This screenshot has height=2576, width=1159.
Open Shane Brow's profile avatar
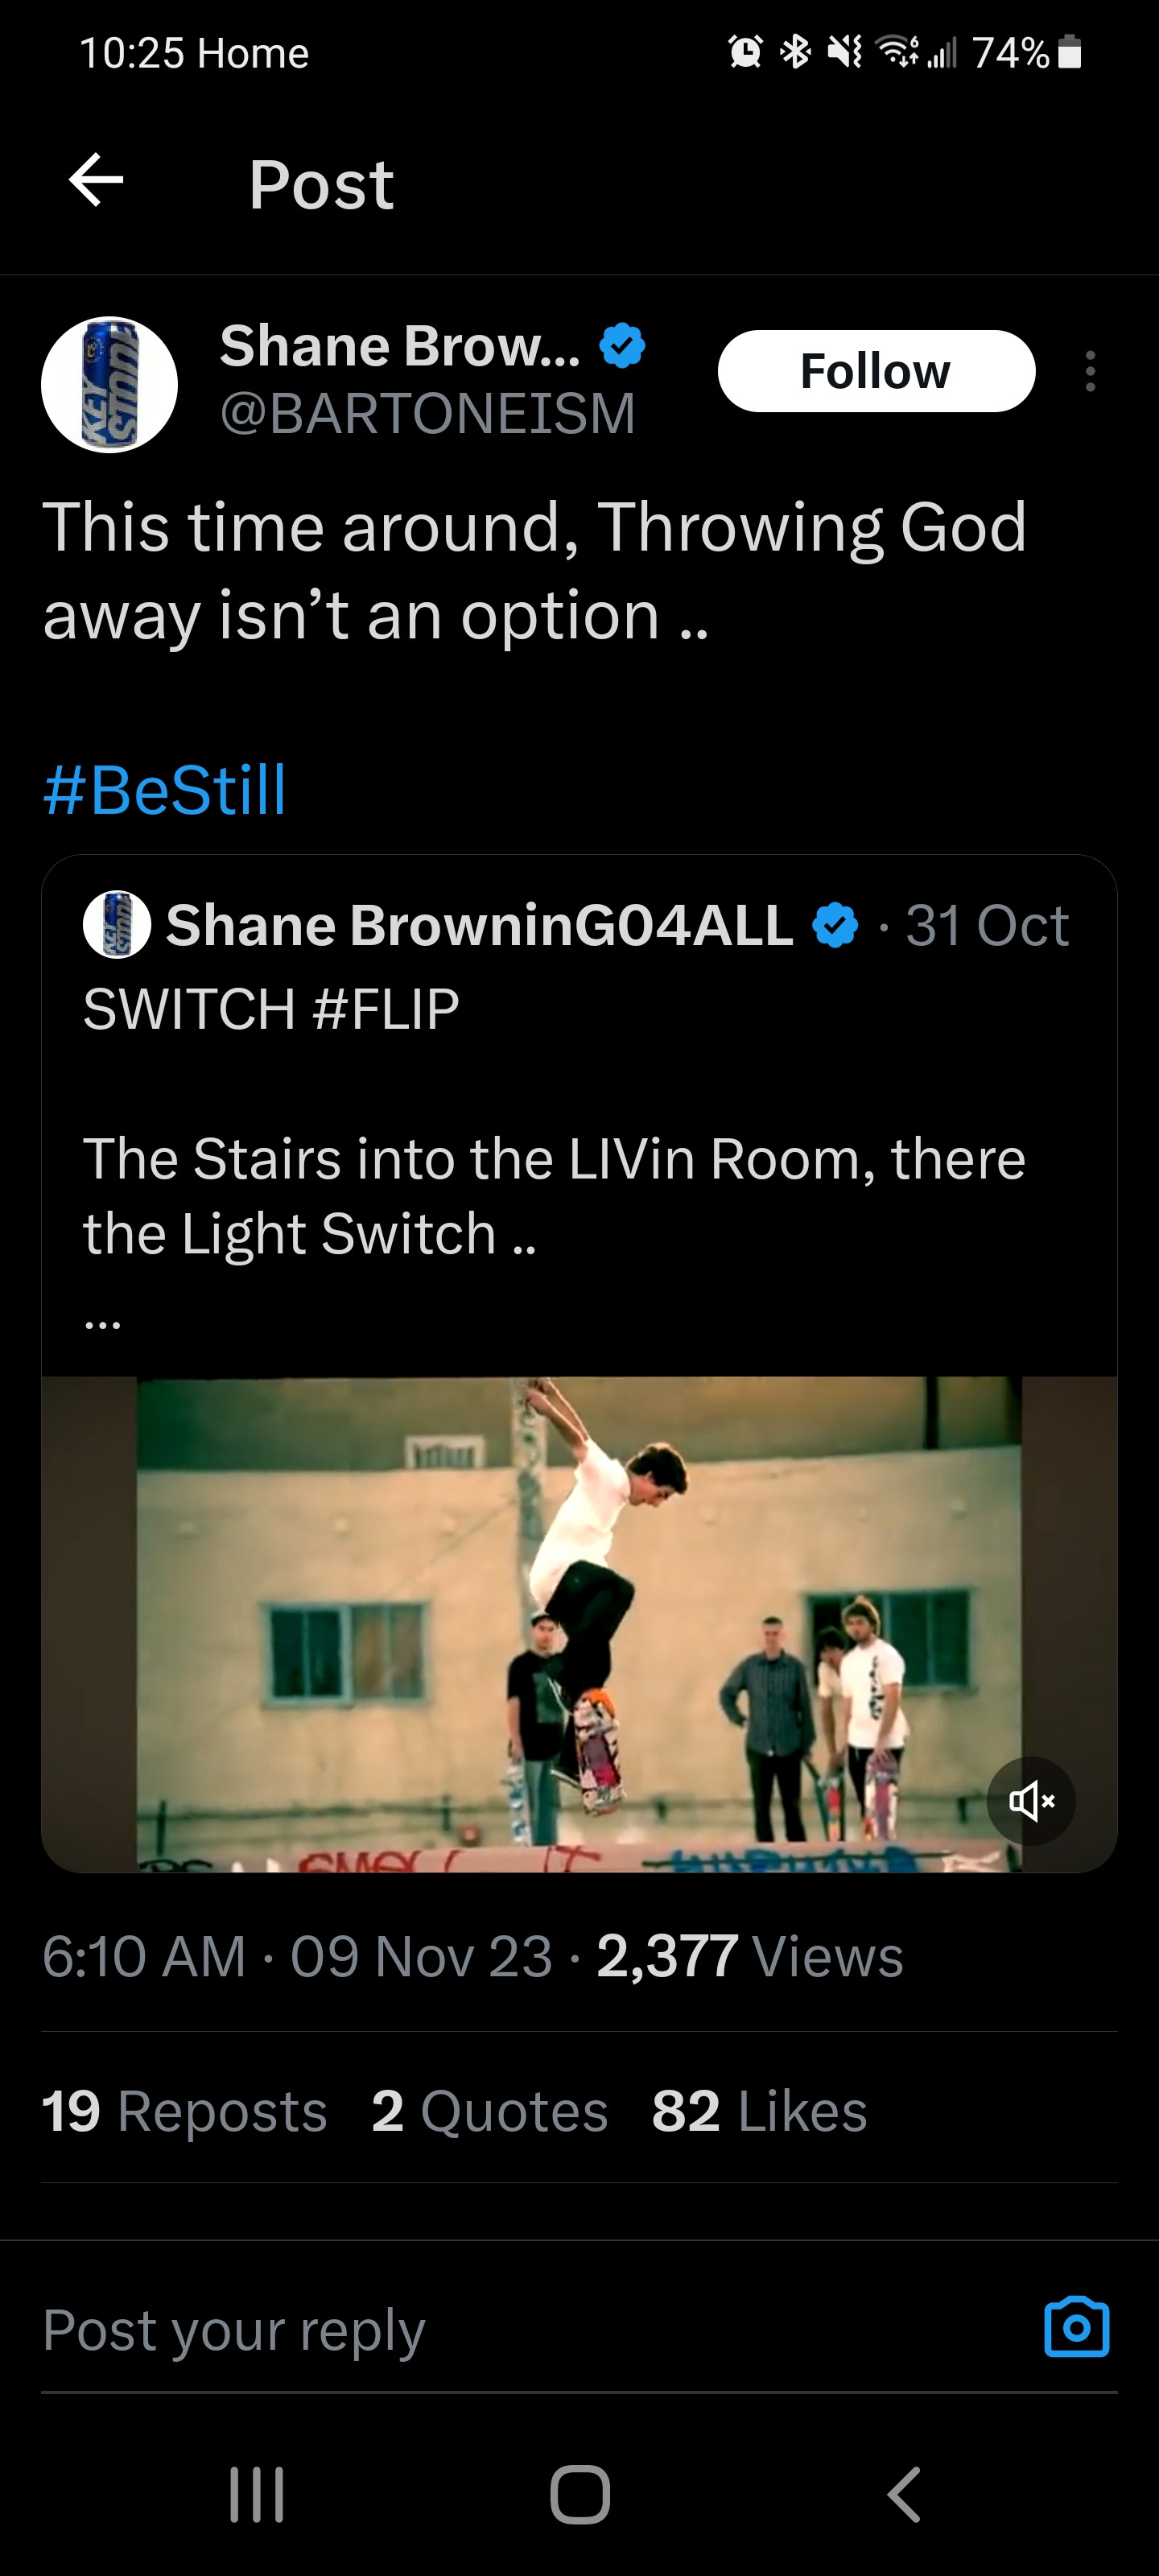(x=109, y=385)
